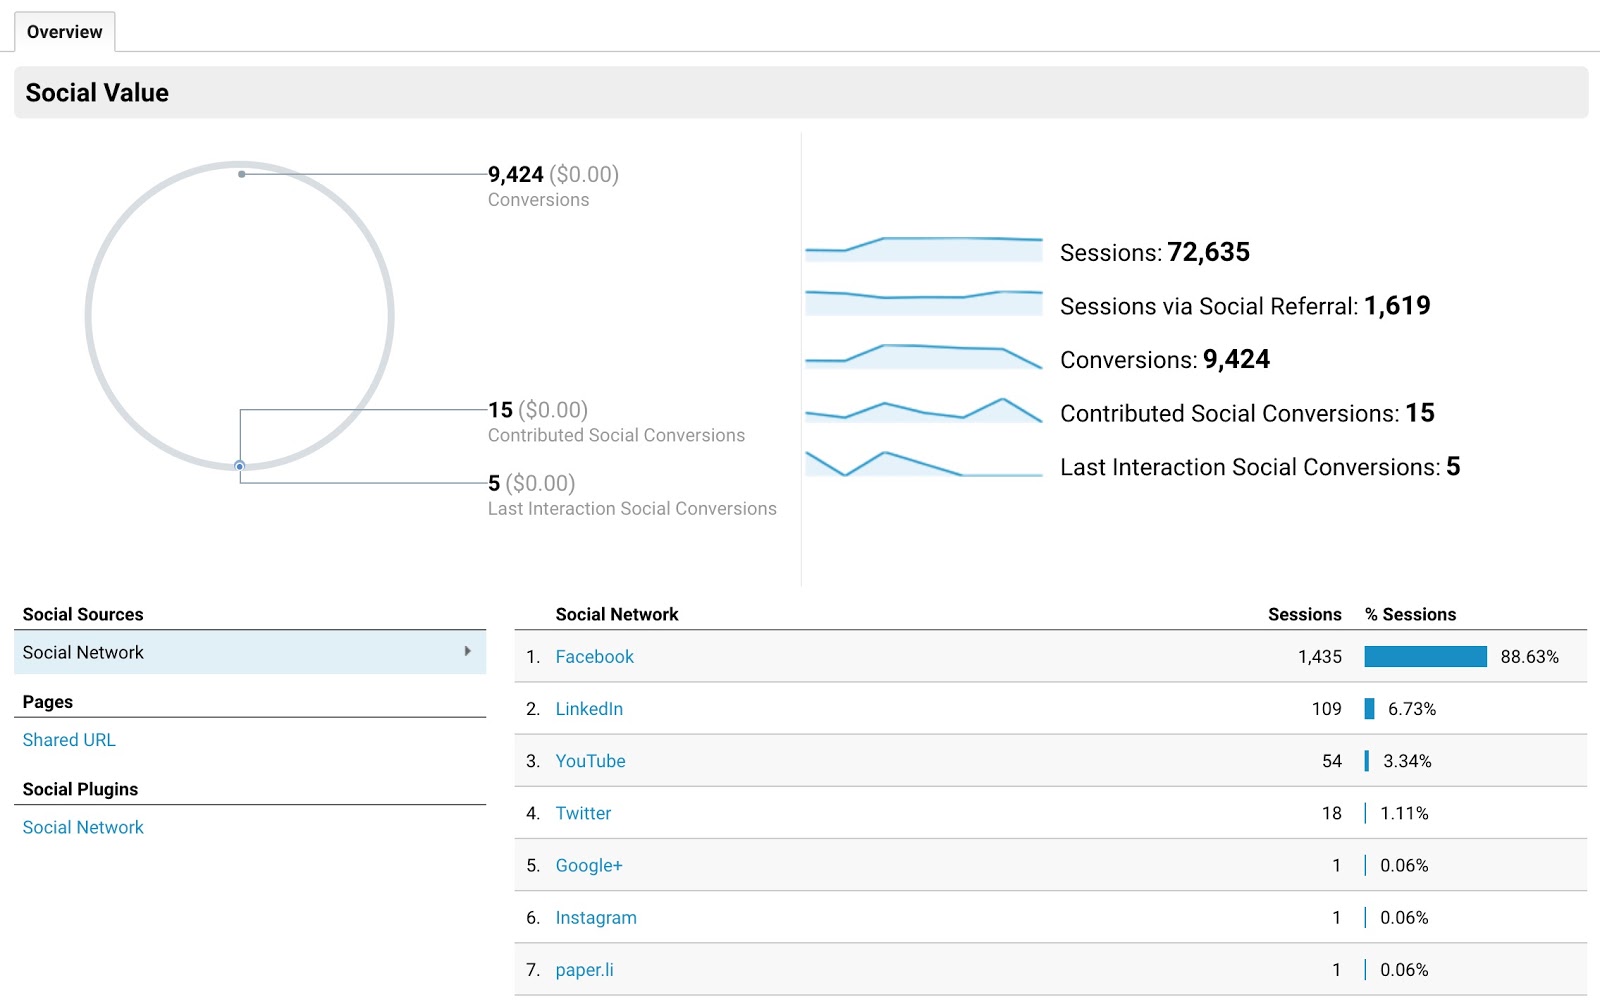
Task: Open the LinkedIn network report
Action: pos(590,708)
